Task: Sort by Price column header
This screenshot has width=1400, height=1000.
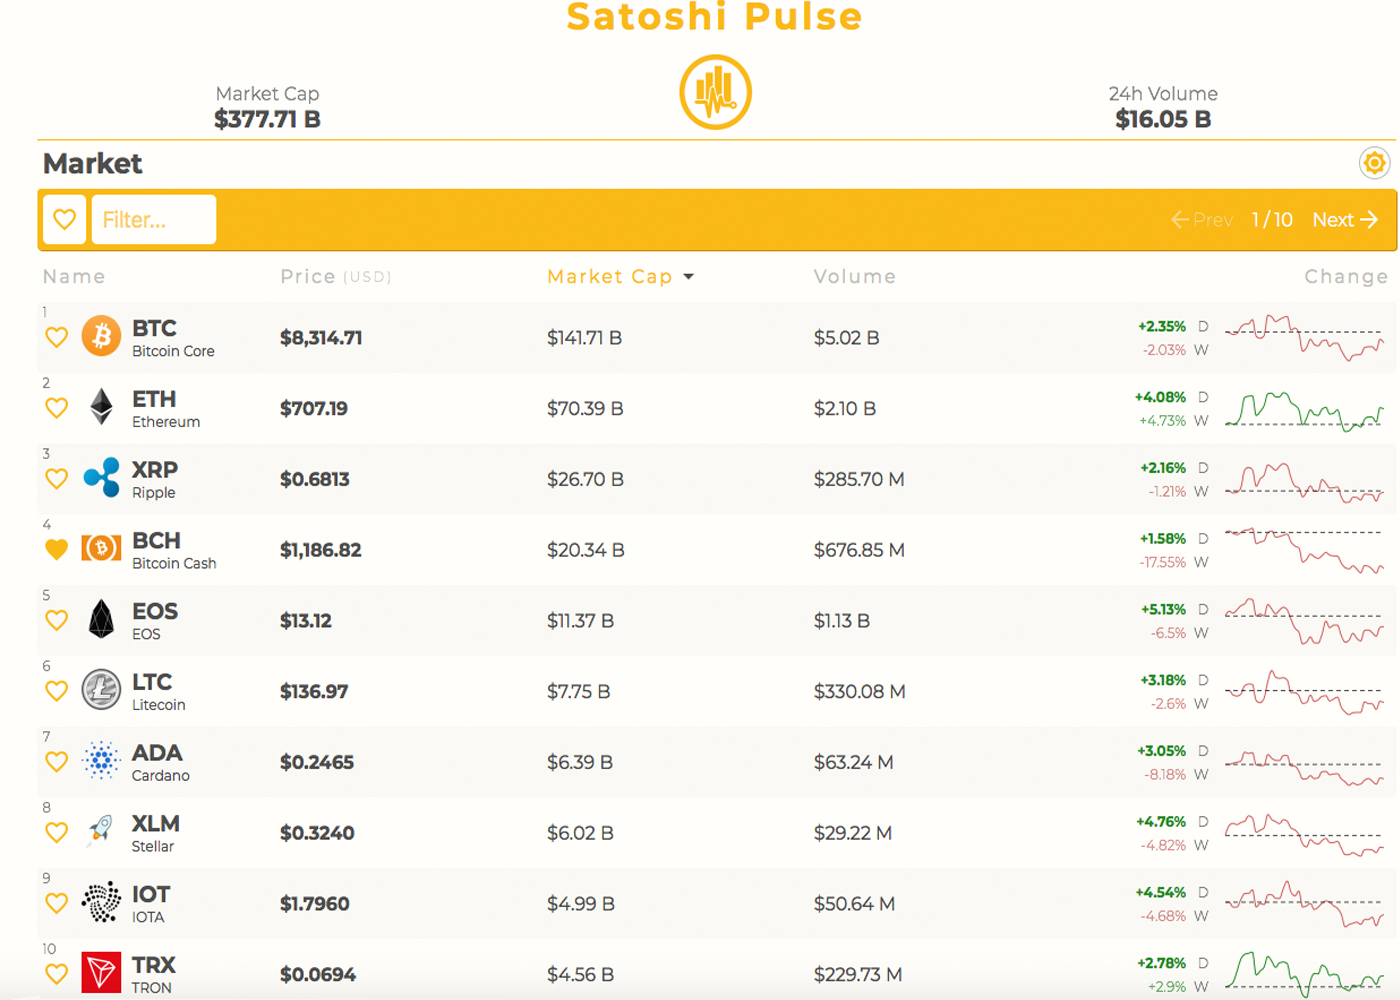Action: (x=336, y=277)
